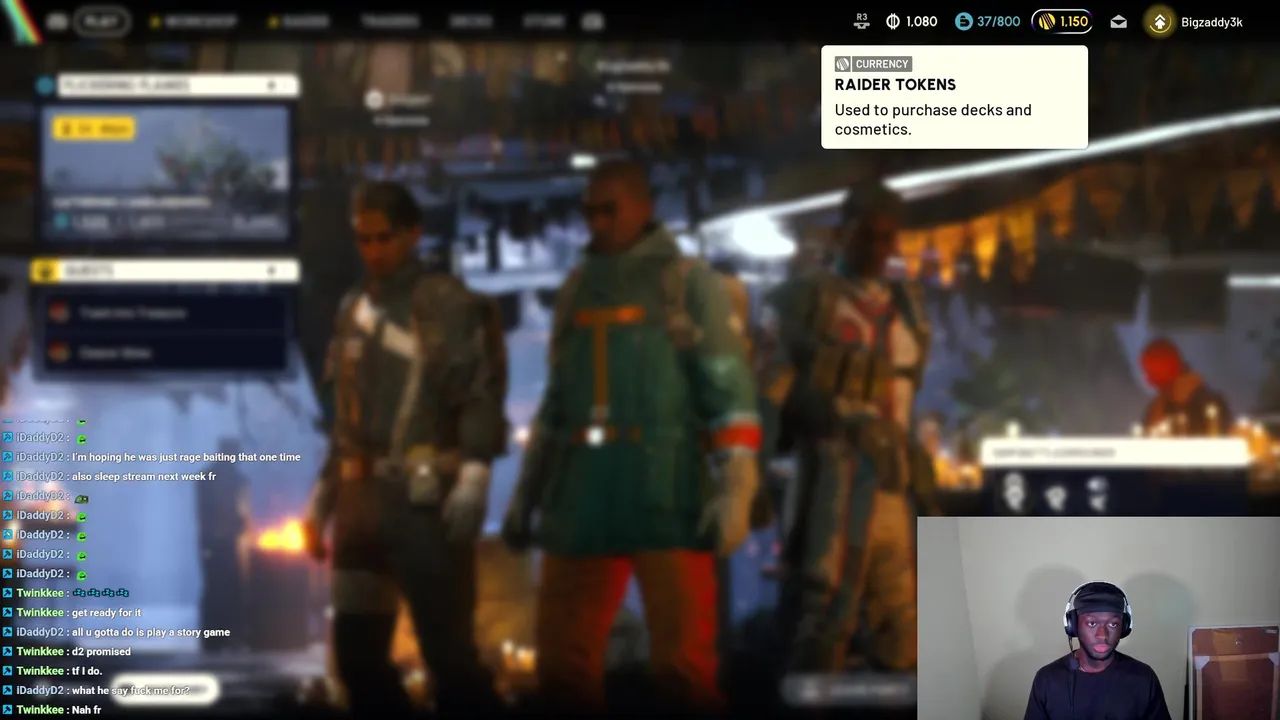Click the gold rank badge beside Bigzaddy3k

click(x=1159, y=22)
